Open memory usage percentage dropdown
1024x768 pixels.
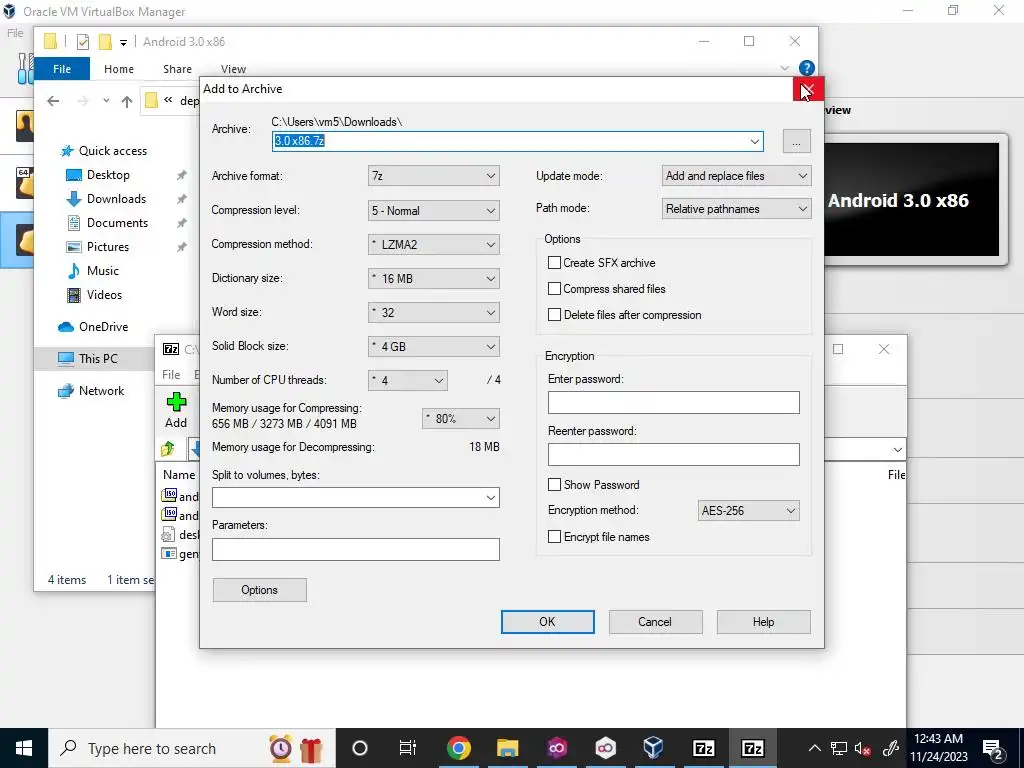coord(460,419)
